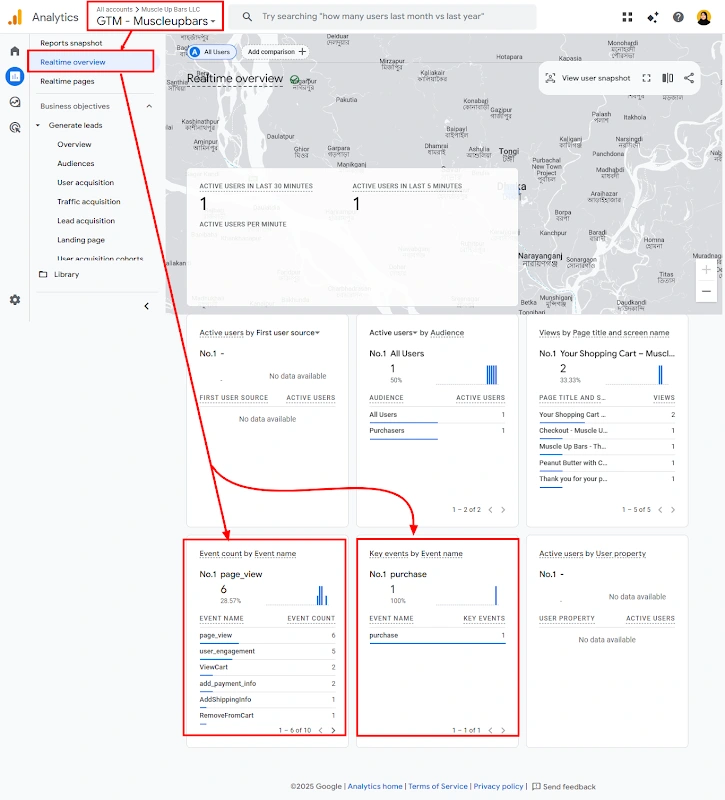Screen dimensions: 725x800
Task: Click Send feedback in footer
Action: [564, 786]
